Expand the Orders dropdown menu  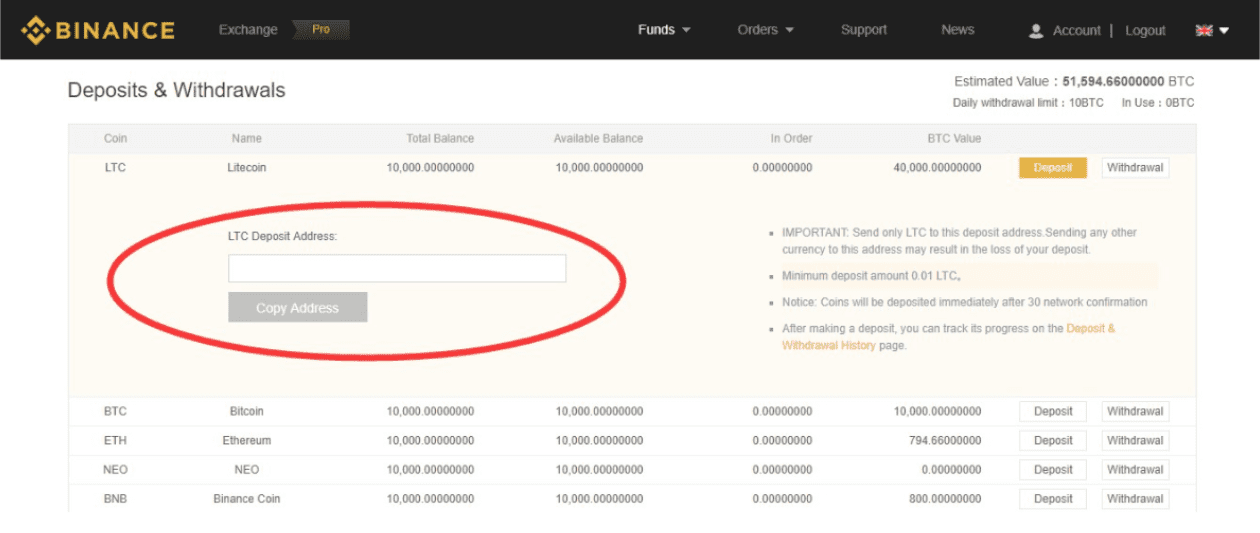click(765, 30)
